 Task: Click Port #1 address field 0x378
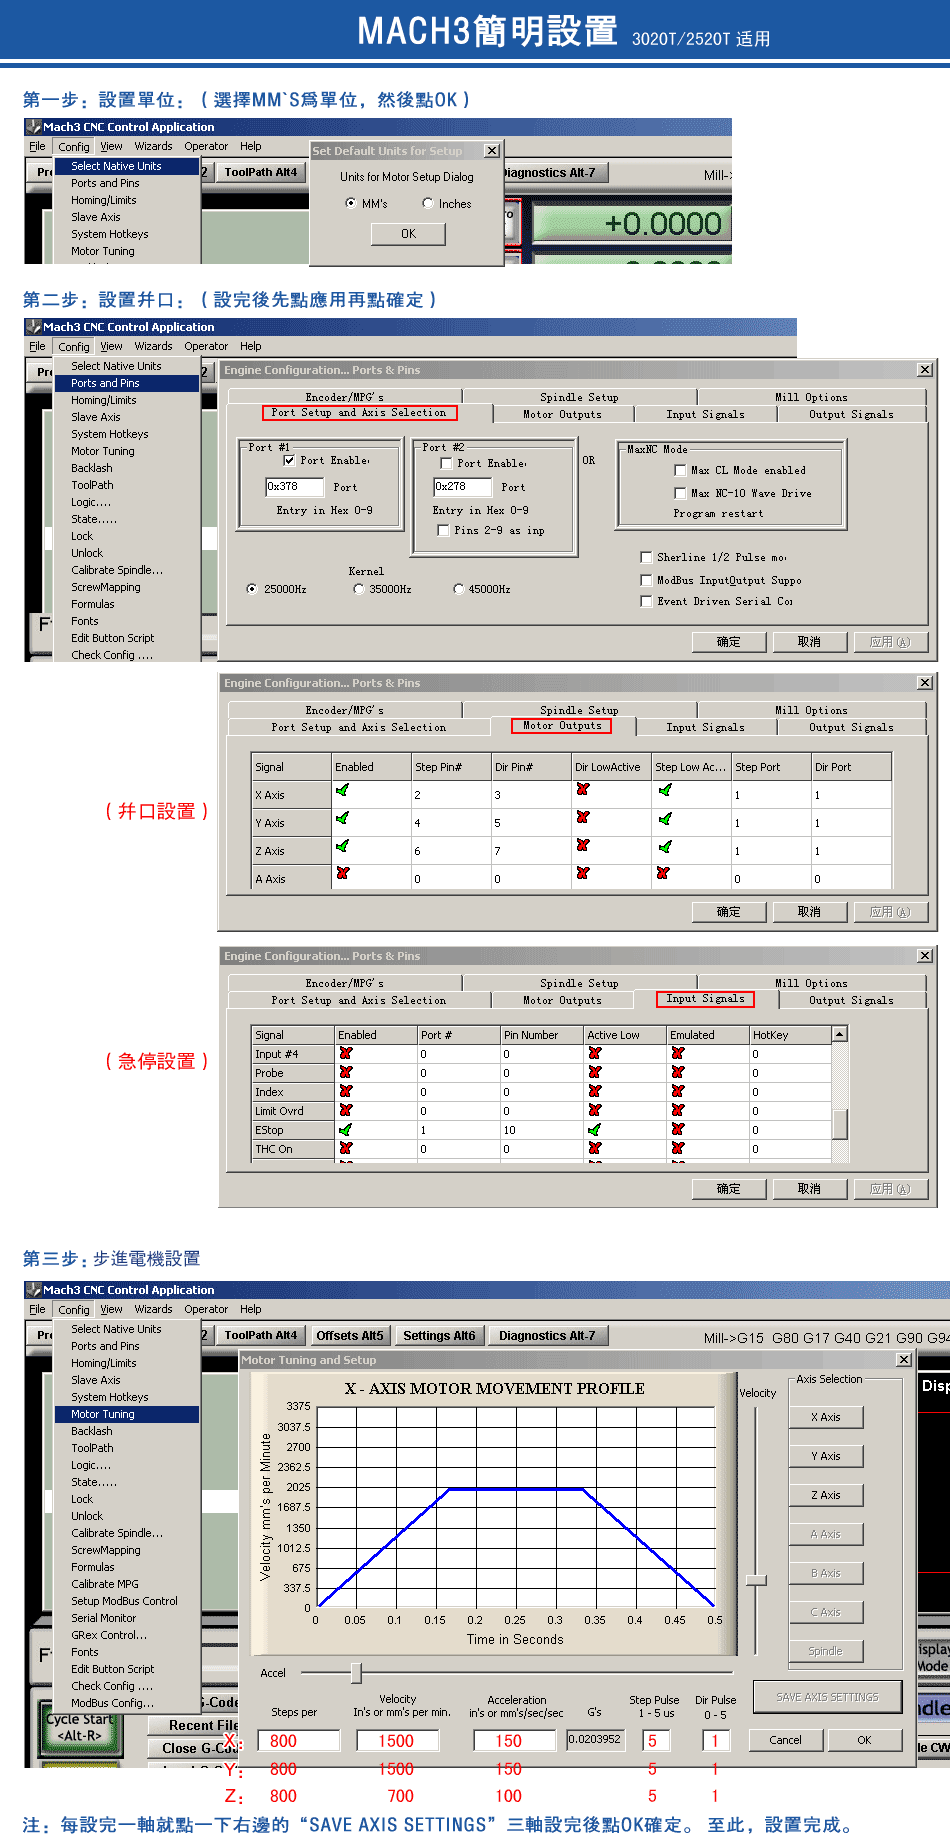pos(294,487)
